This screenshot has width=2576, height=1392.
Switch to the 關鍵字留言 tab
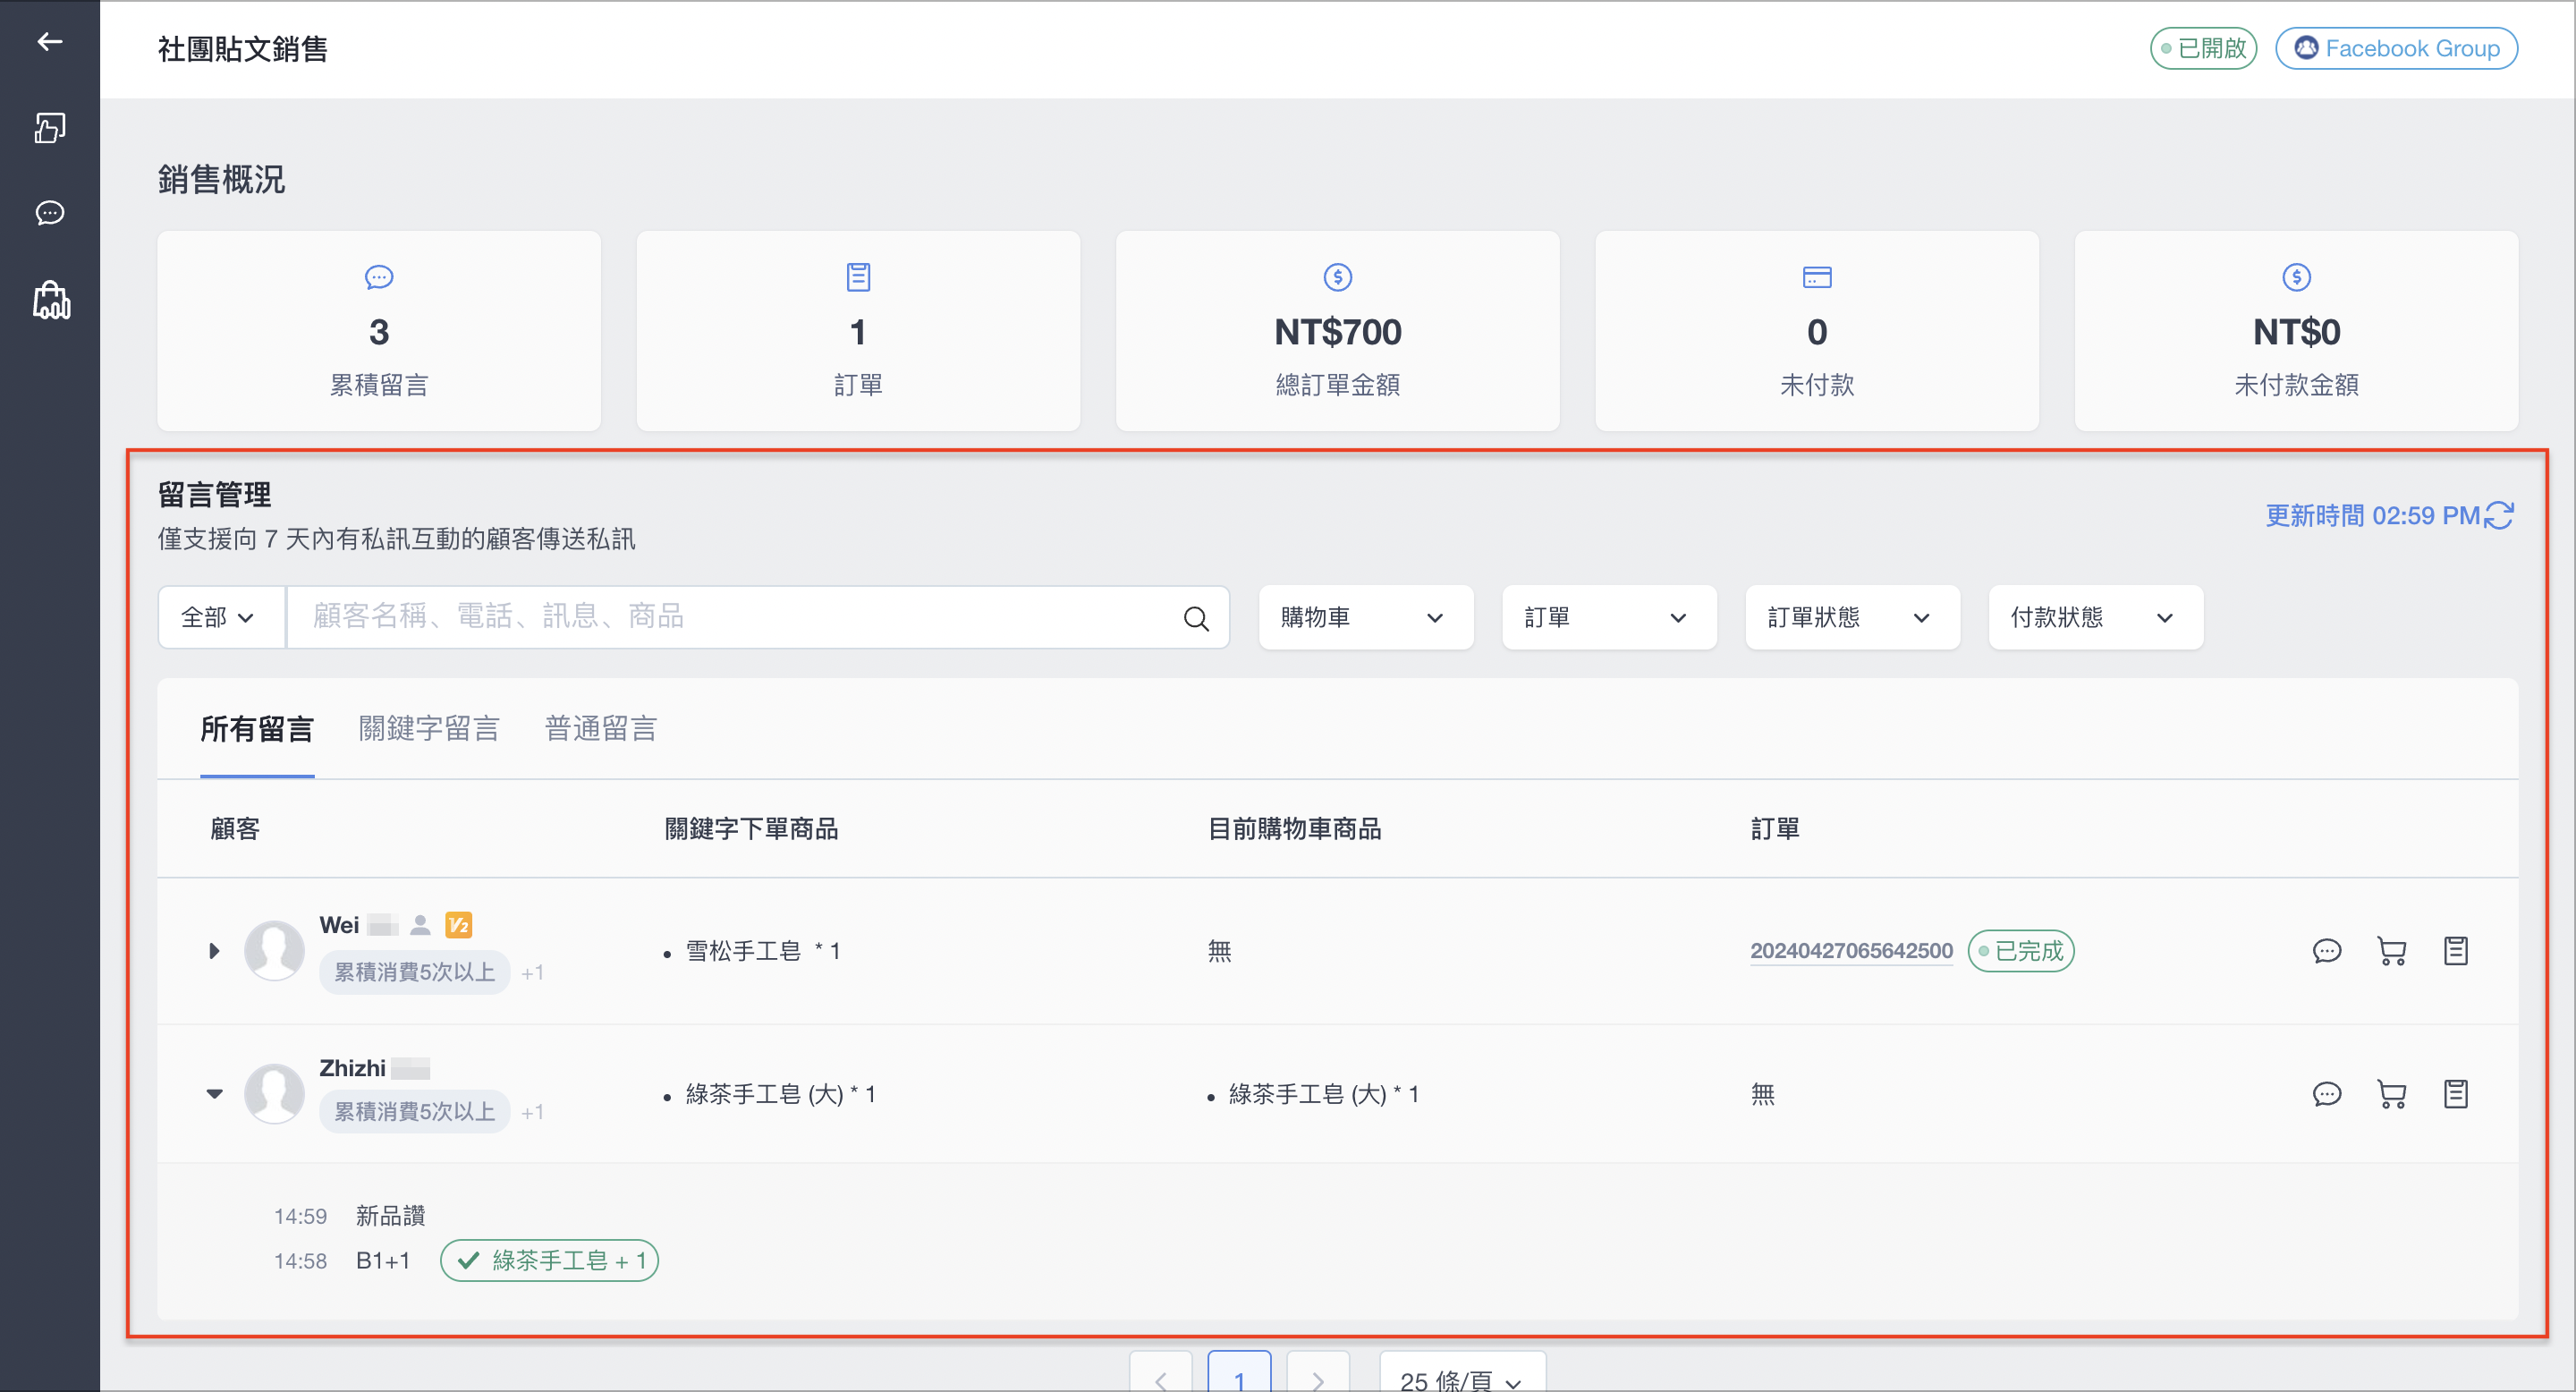click(429, 729)
